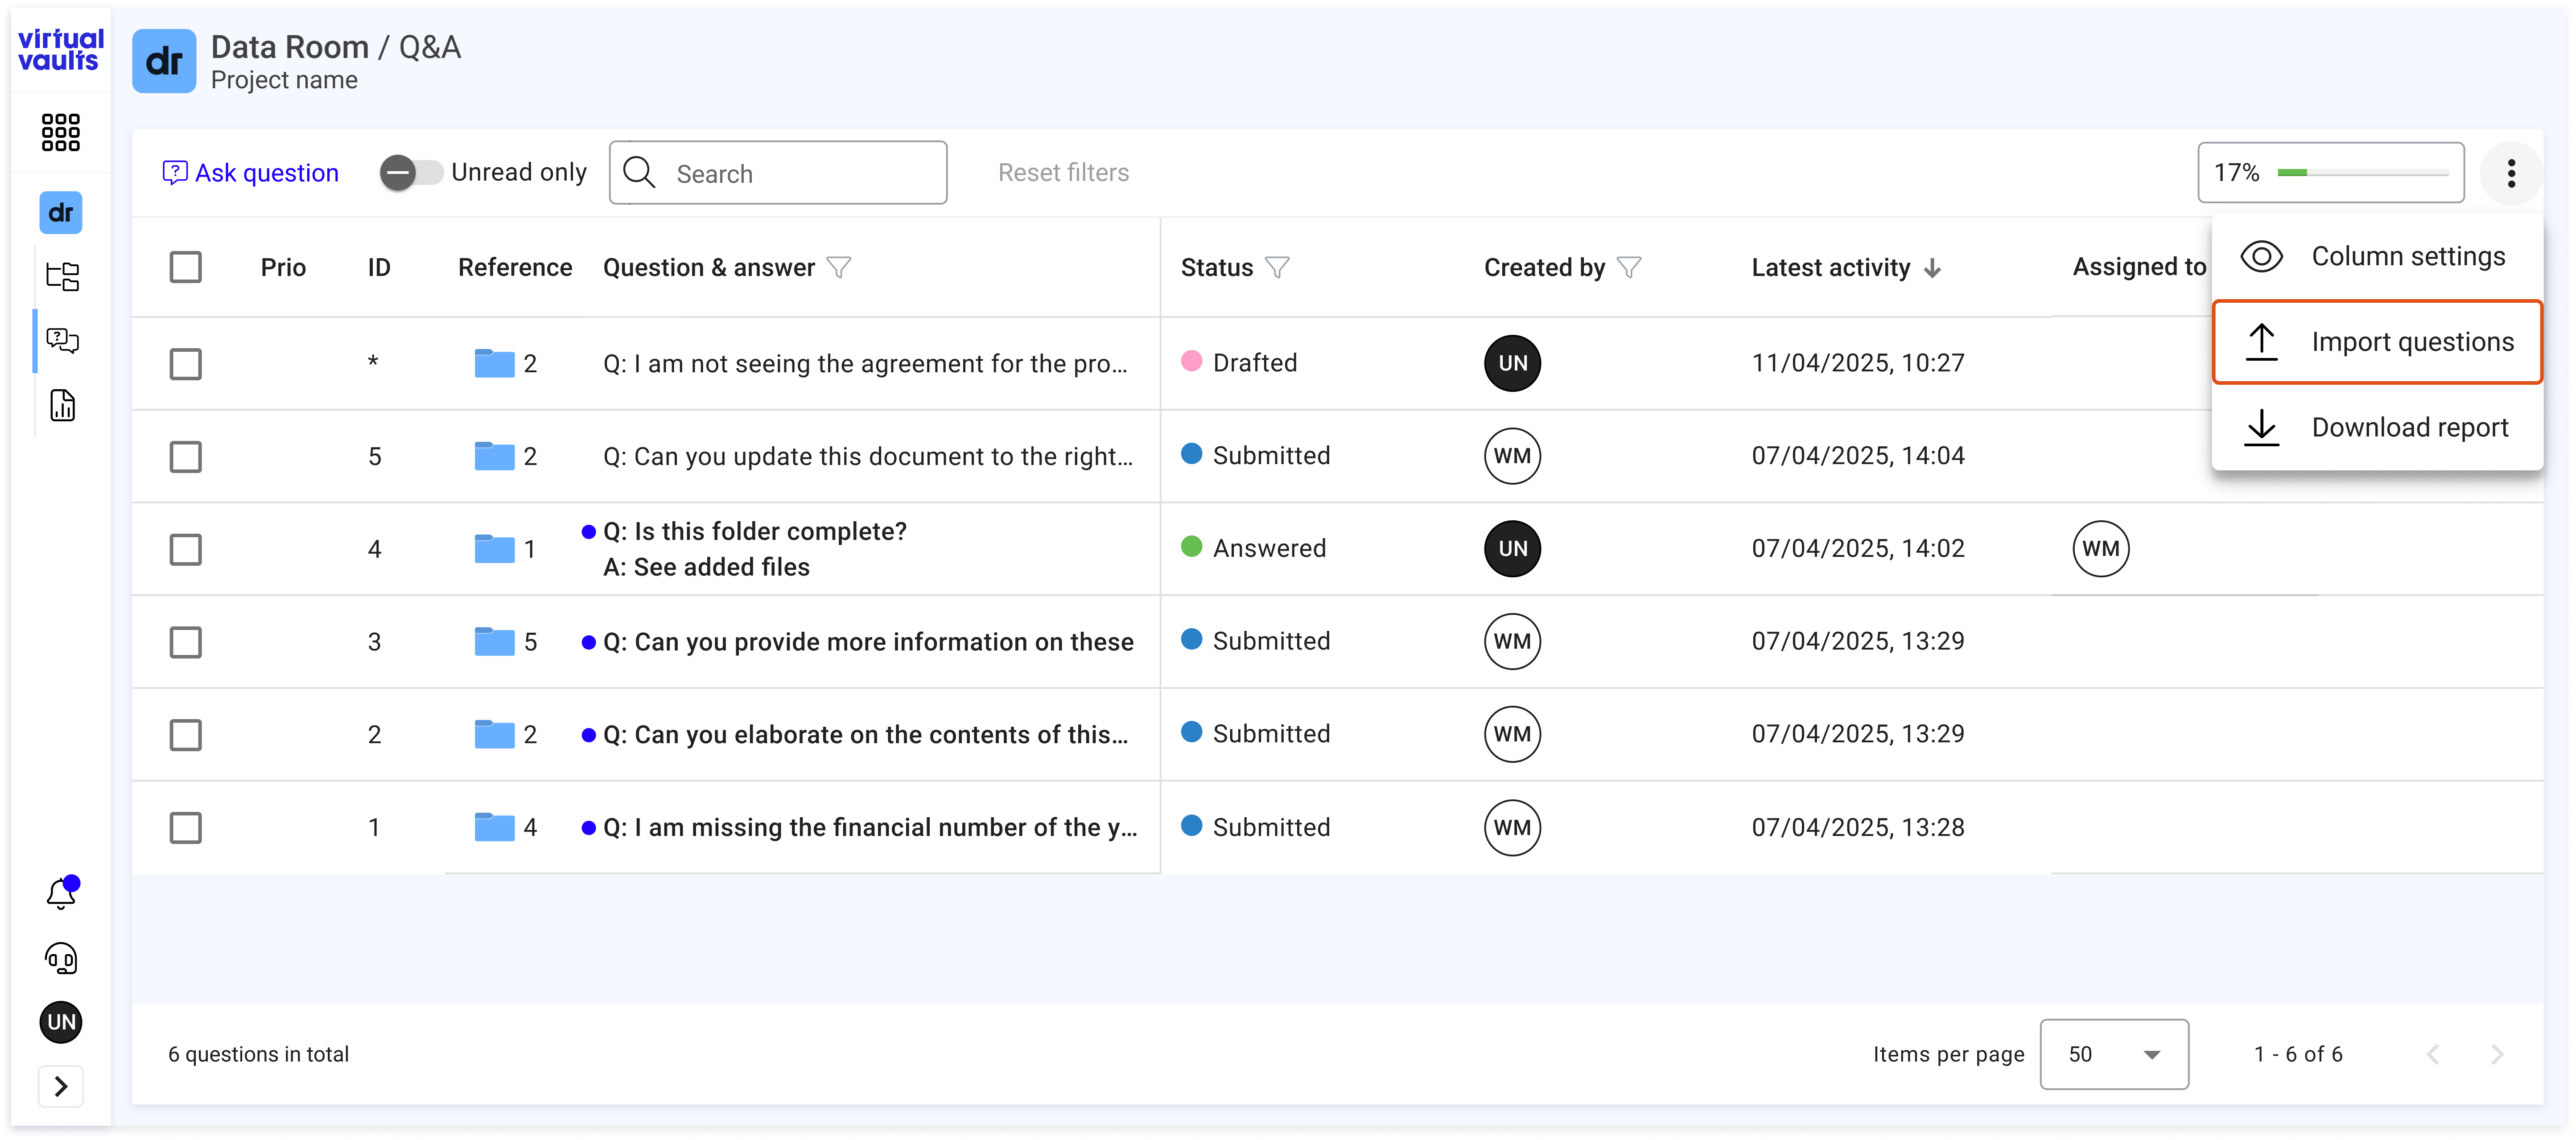Image resolution: width=2576 pixels, height=1140 pixels.
Task: Open question 'I am missing the financial number'
Action: [x=870, y=828]
